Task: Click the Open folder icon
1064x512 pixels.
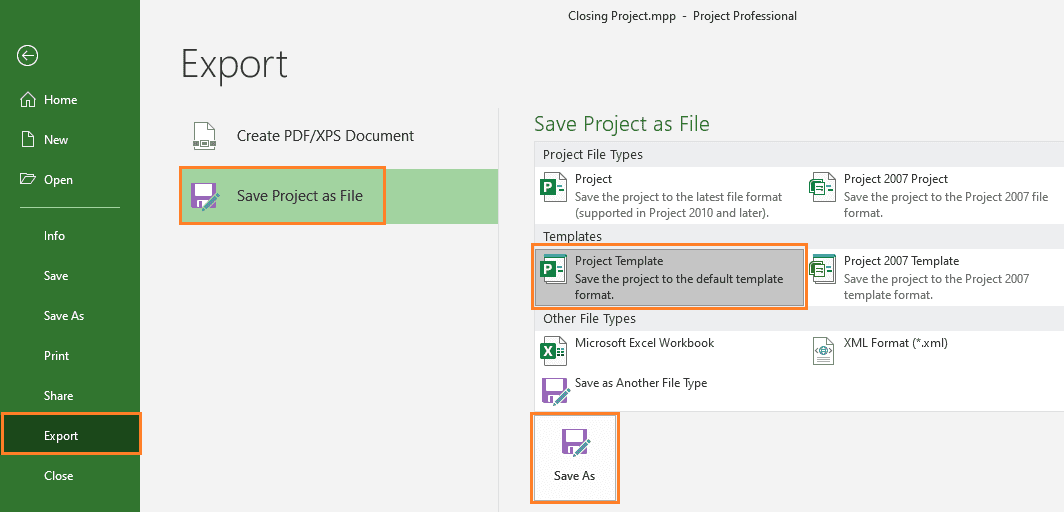Action: [x=28, y=179]
